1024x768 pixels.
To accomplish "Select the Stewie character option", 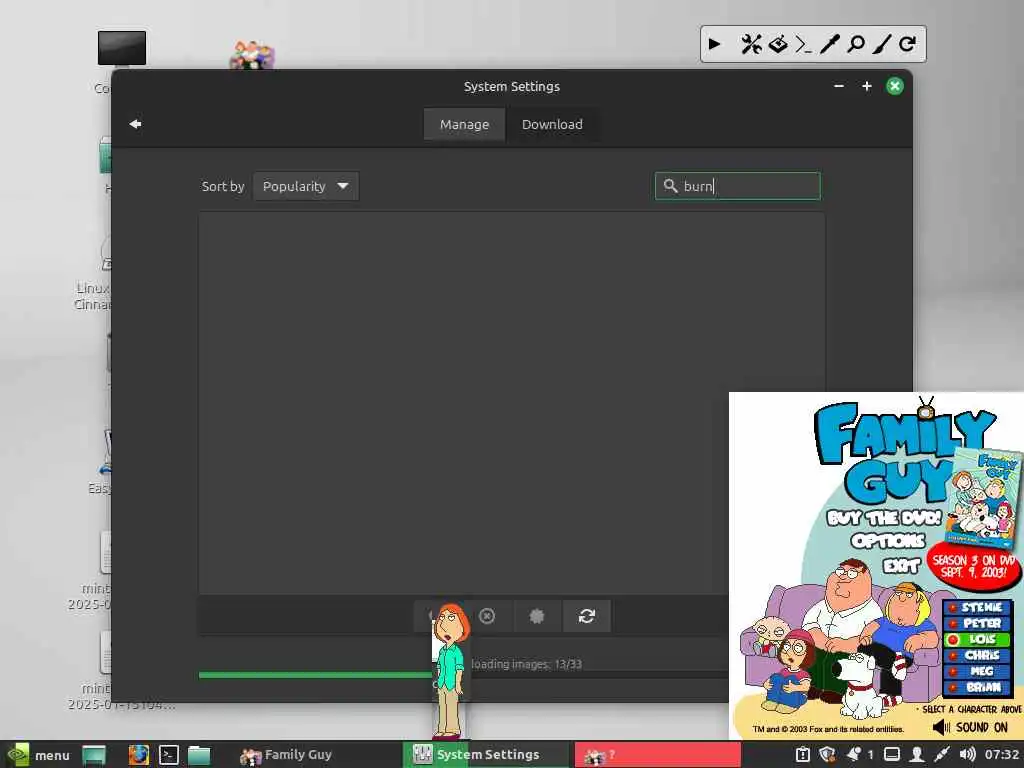I will (977, 607).
